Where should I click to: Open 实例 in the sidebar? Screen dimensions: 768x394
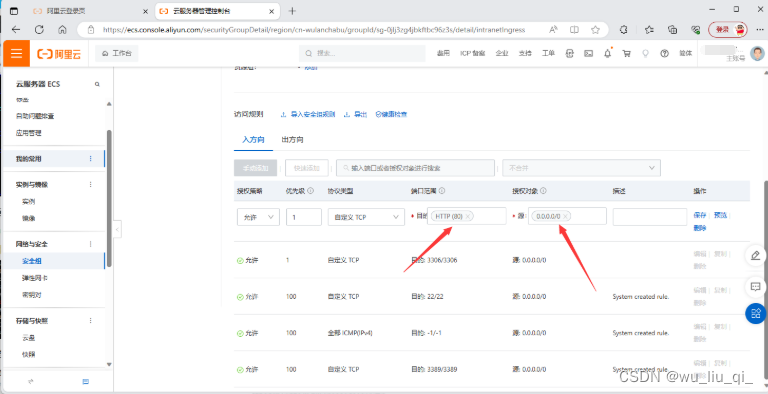pyautogui.click(x=28, y=201)
